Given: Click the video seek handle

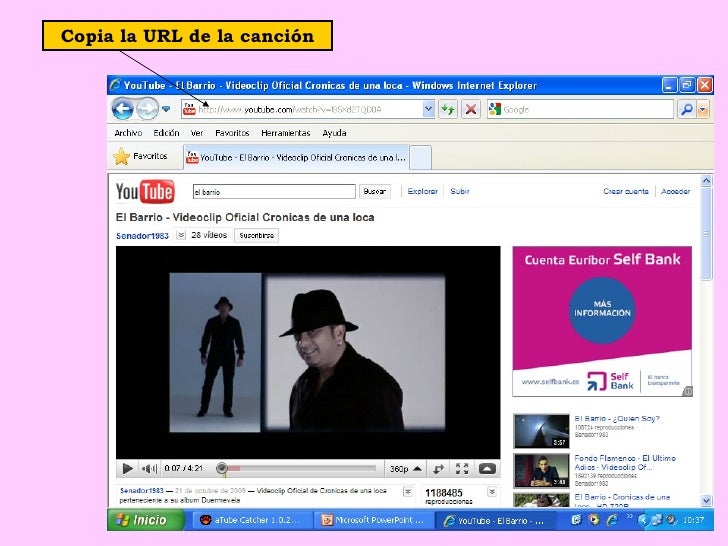Looking at the screenshot, I should (x=222, y=468).
